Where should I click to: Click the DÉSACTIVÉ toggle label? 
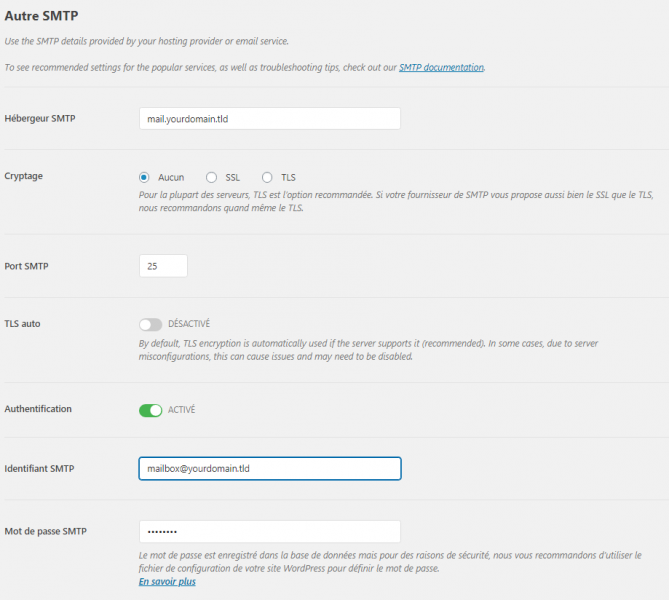189,324
